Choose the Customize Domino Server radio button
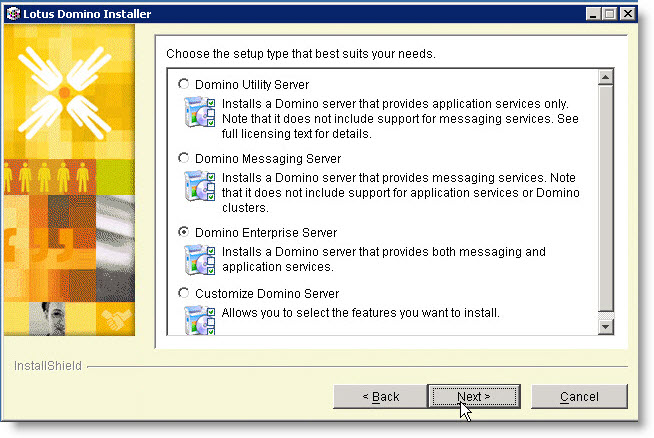The width and height of the screenshot is (654, 438). pyautogui.click(x=183, y=293)
